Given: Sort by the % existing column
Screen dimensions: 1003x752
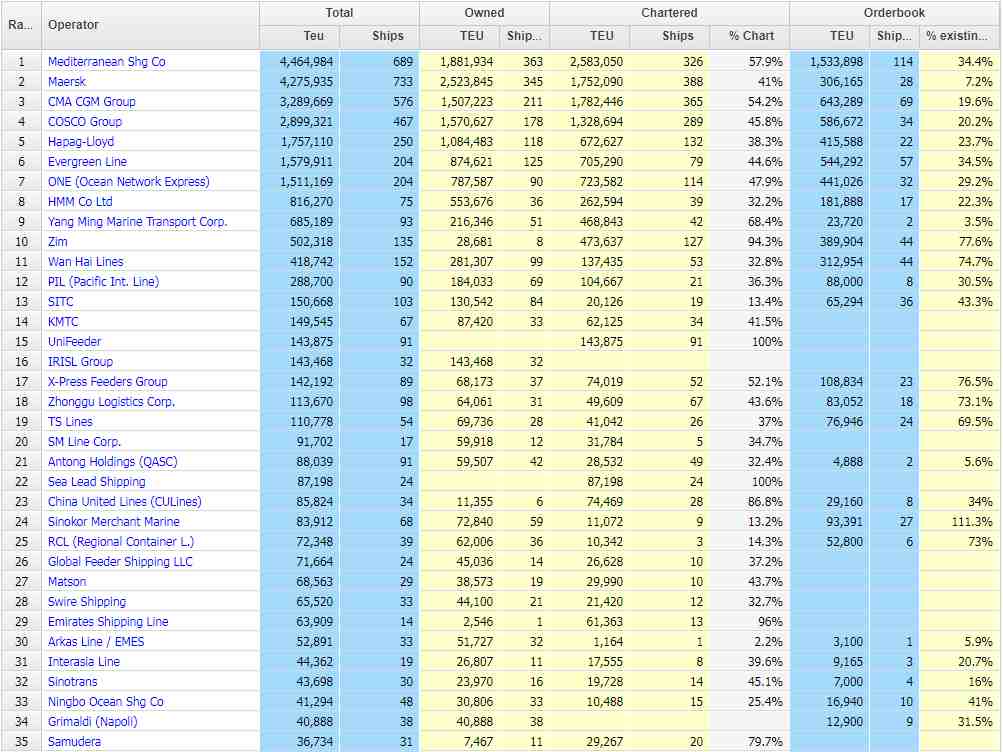Looking at the screenshot, I should tap(960, 36).
